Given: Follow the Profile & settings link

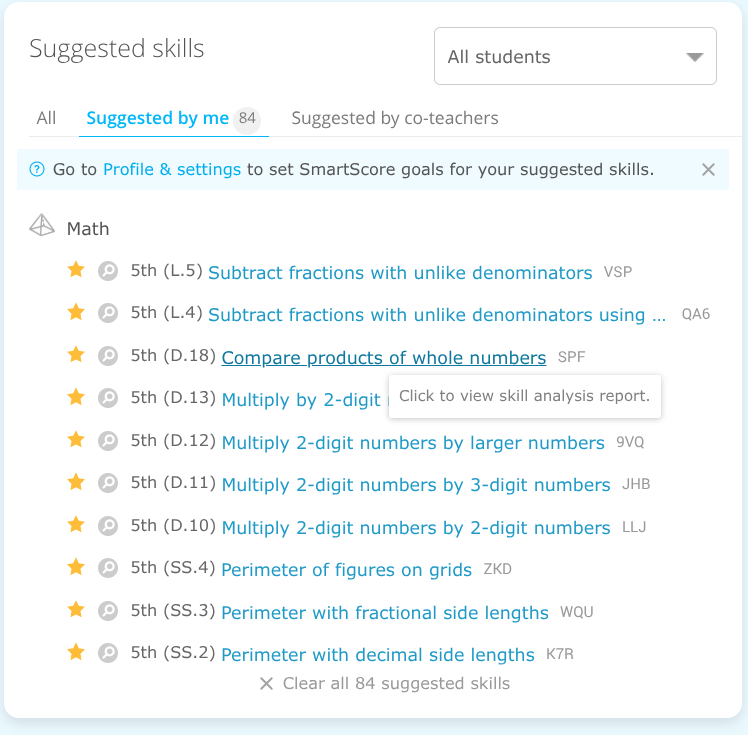Looking at the screenshot, I should [x=172, y=169].
